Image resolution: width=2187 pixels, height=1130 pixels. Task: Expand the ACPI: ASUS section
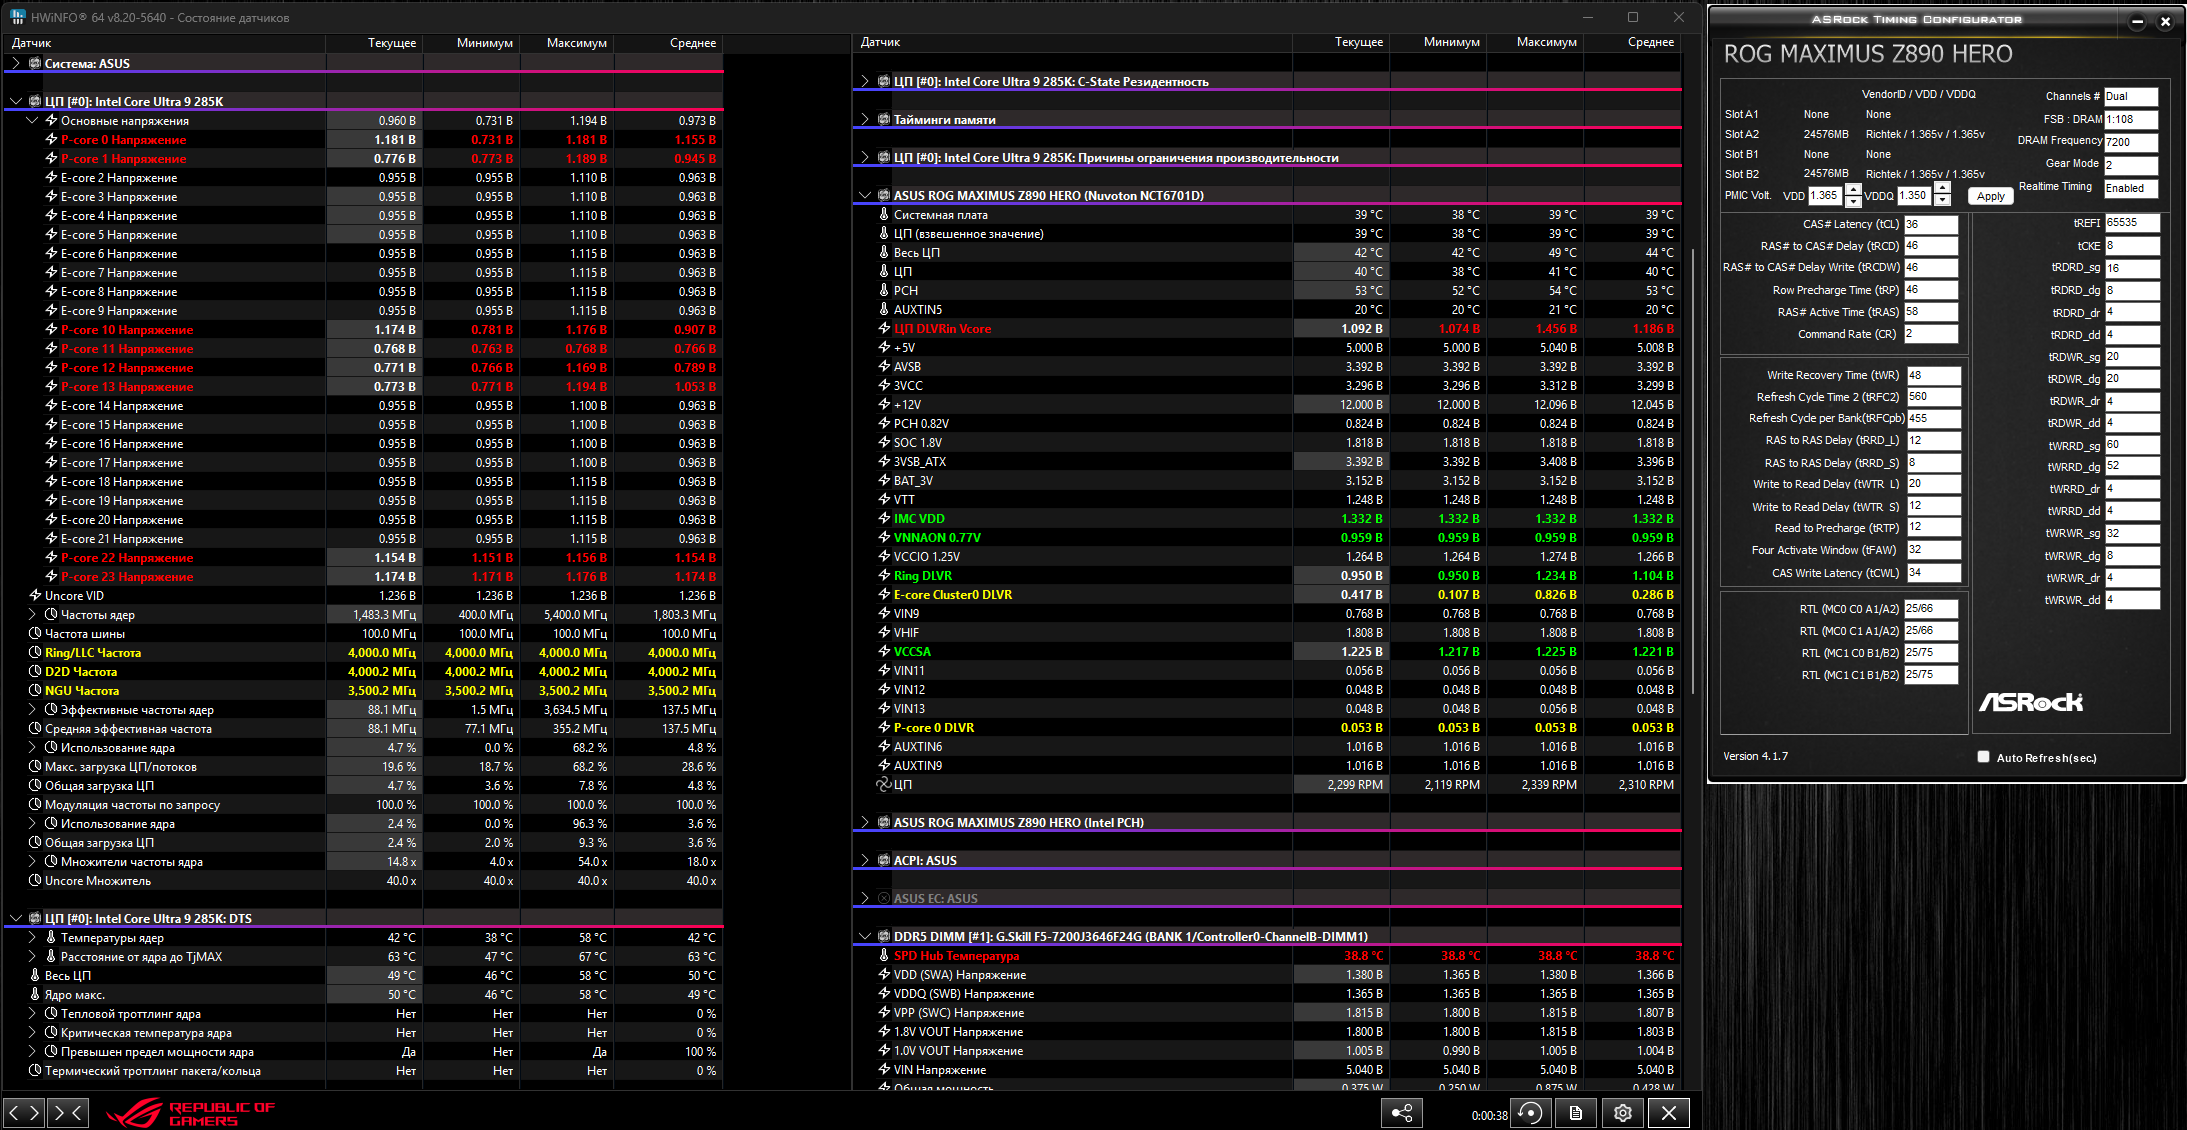865,860
